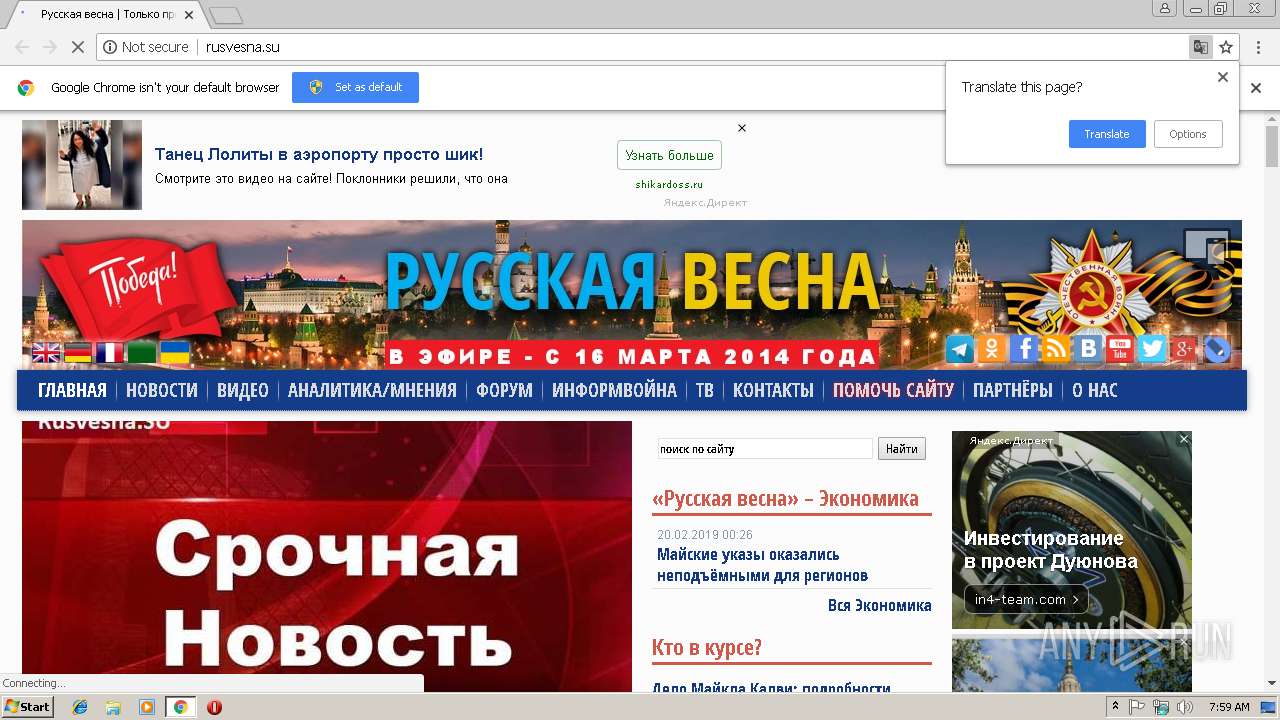The height and width of the screenshot is (720, 1280).
Task: Click the browser Back arrow
Action: pyautogui.click(x=22, y=47)
